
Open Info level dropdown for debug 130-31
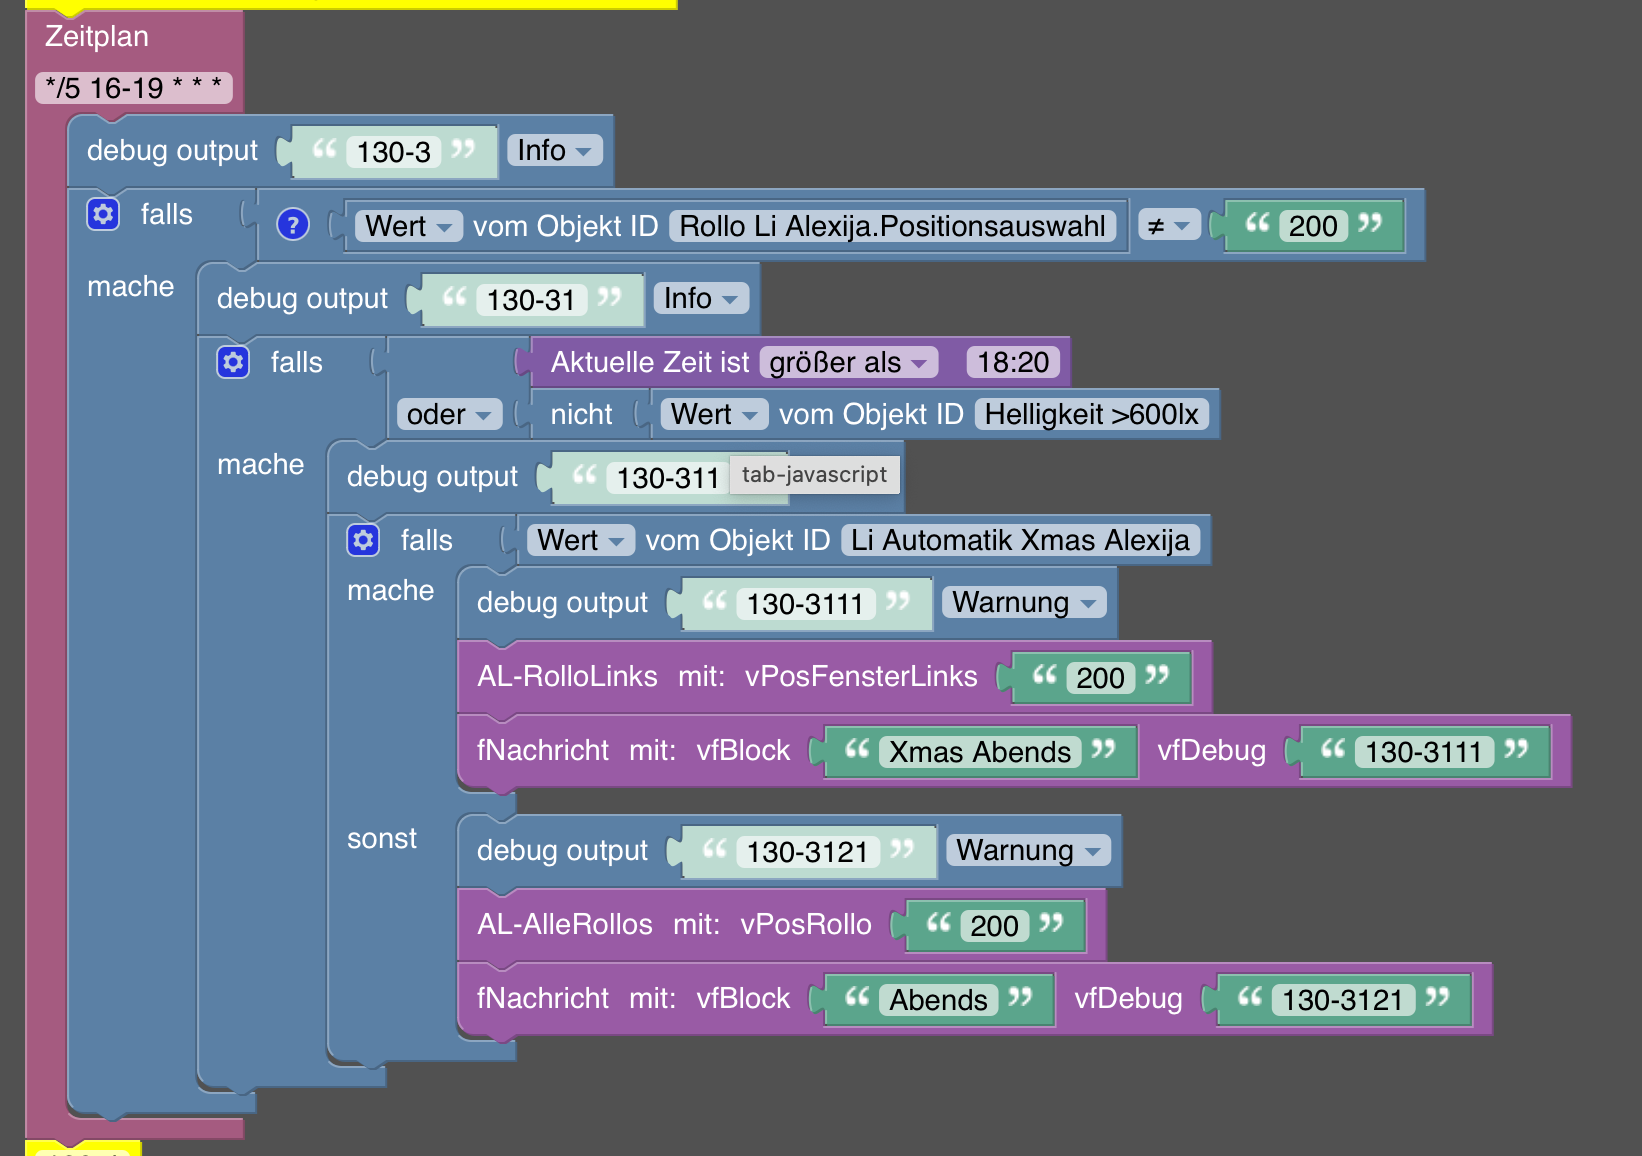pos(700,299)
